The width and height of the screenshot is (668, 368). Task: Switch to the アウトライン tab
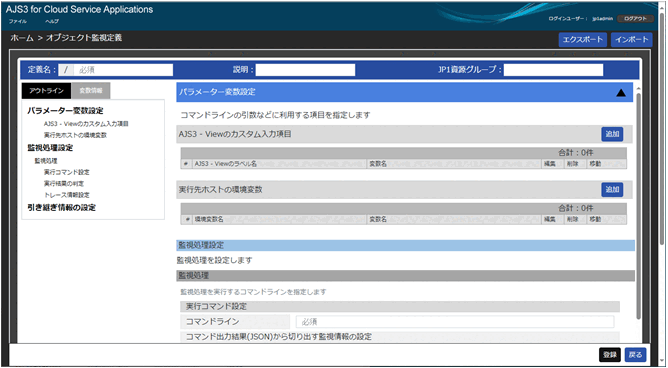coord(46,91)
